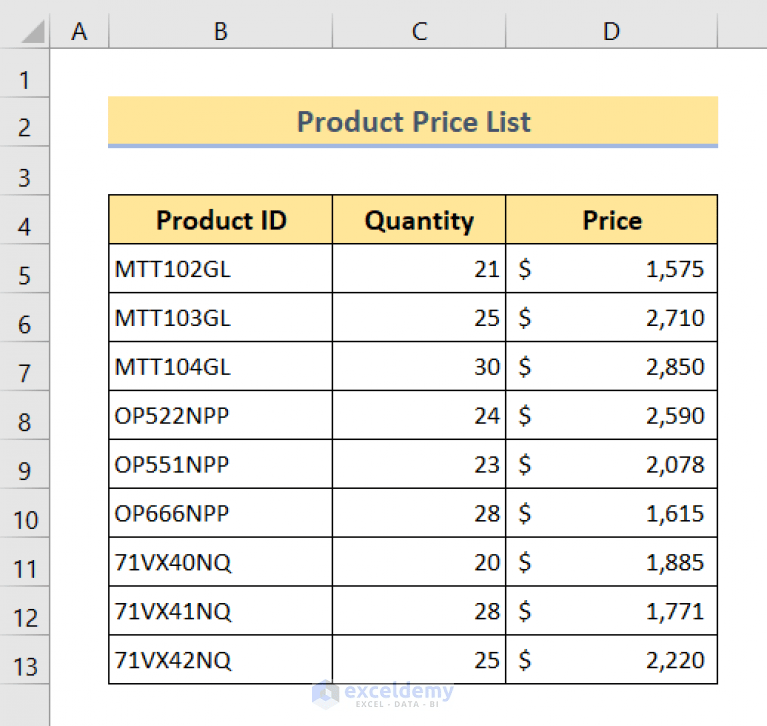Screen dimensions: 767x726
Task: Select cell containing MTT103GL
Action: (221, 318)
